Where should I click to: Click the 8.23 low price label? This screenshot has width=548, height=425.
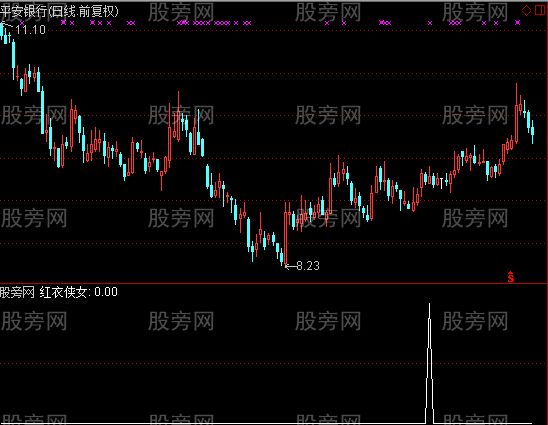tap(308, 266)
